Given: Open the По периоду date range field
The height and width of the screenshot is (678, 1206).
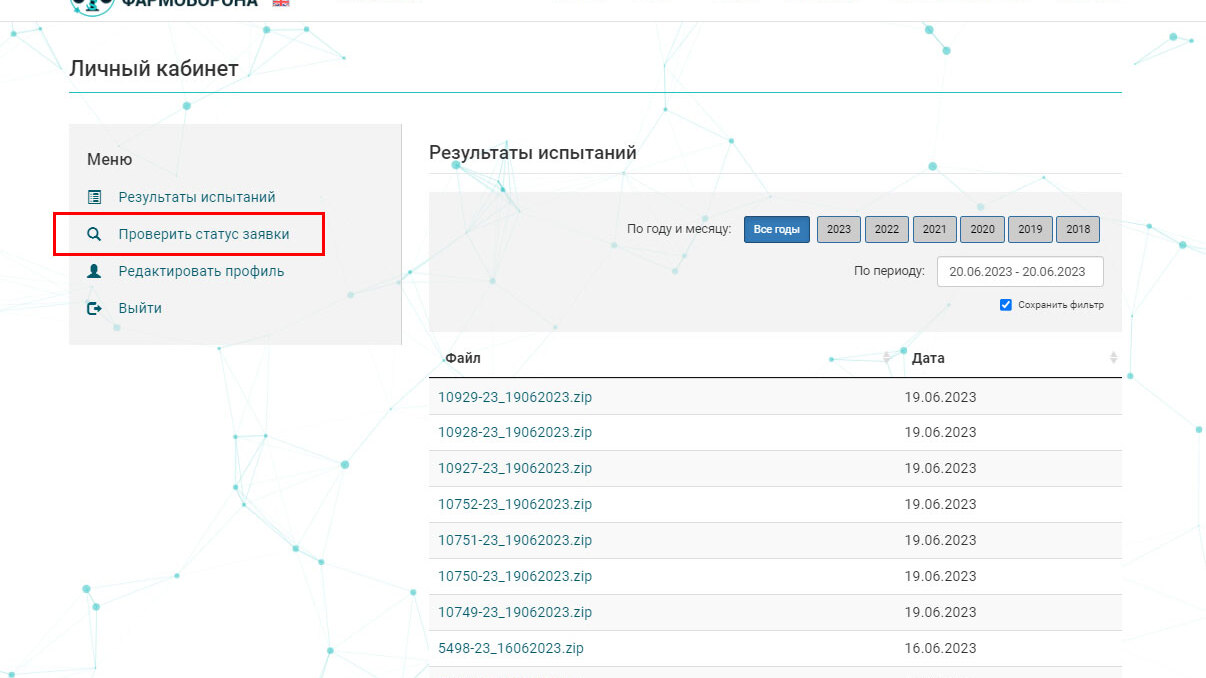Looking at the screenshot, I should (x=1020, y=271).
